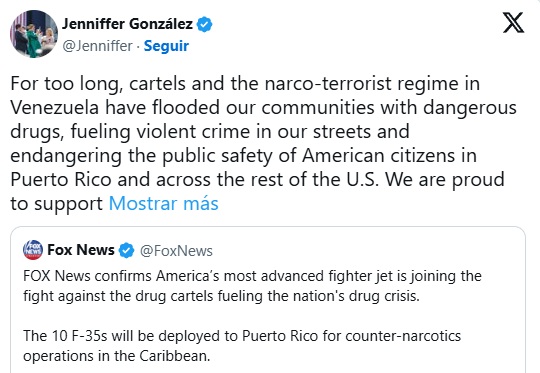Viewport: 540px width, 373px height.
Task: Expand the tweet with Mostrar más
Action: point(164,204)
